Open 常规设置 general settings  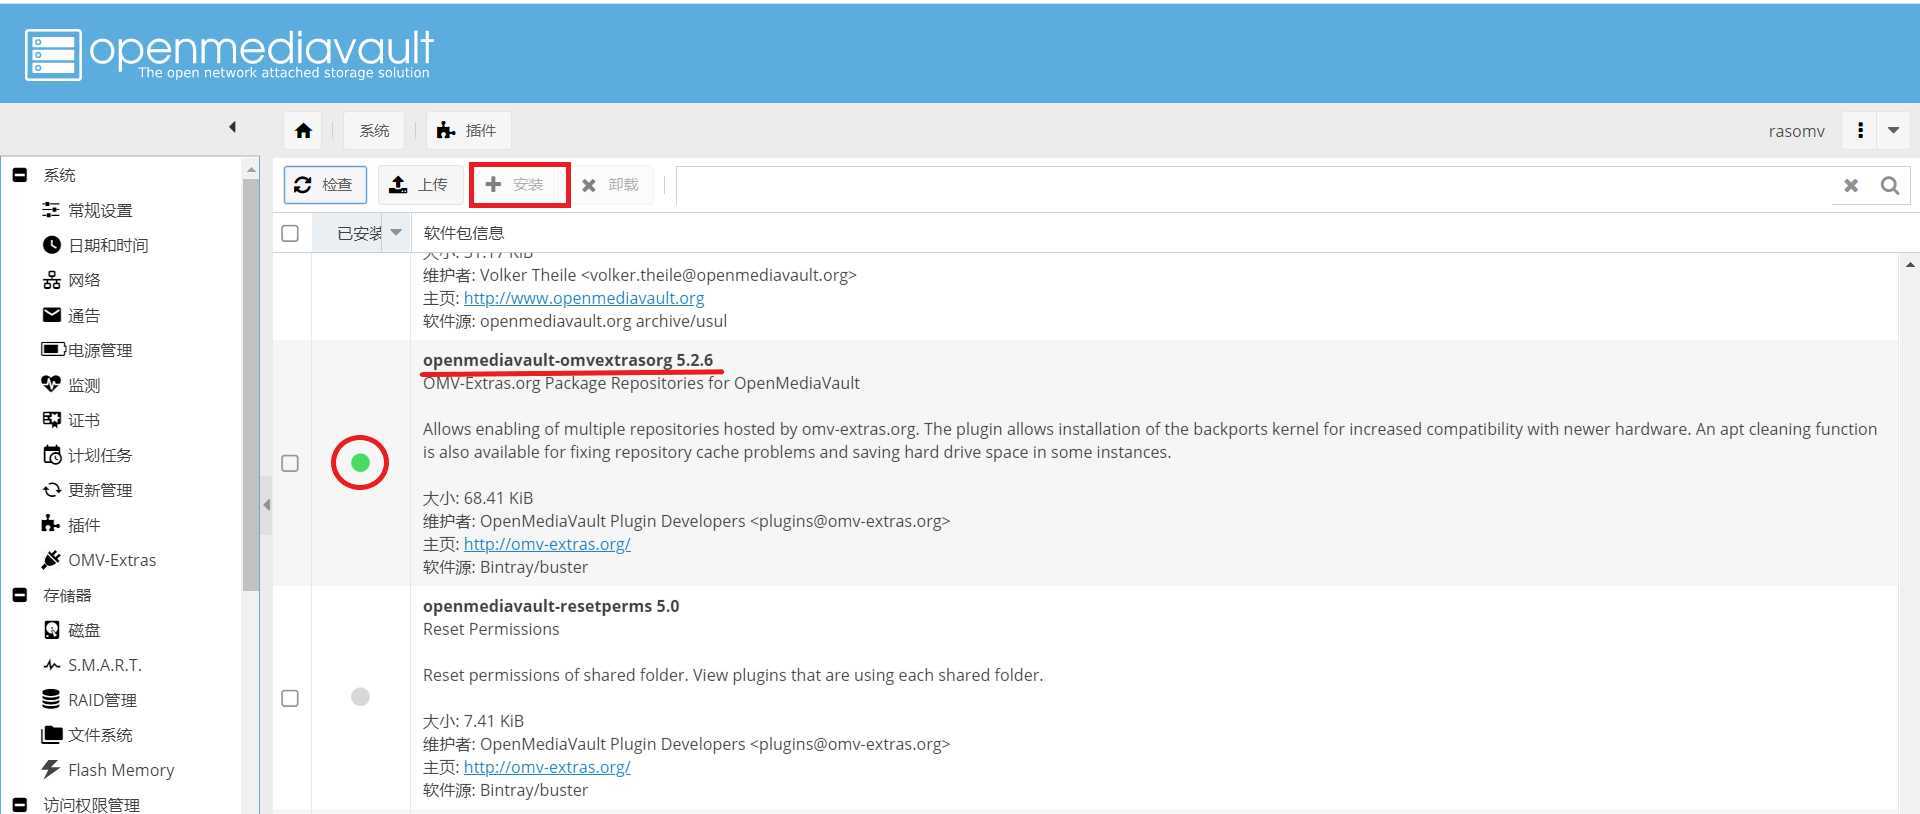tap(100, 210)
